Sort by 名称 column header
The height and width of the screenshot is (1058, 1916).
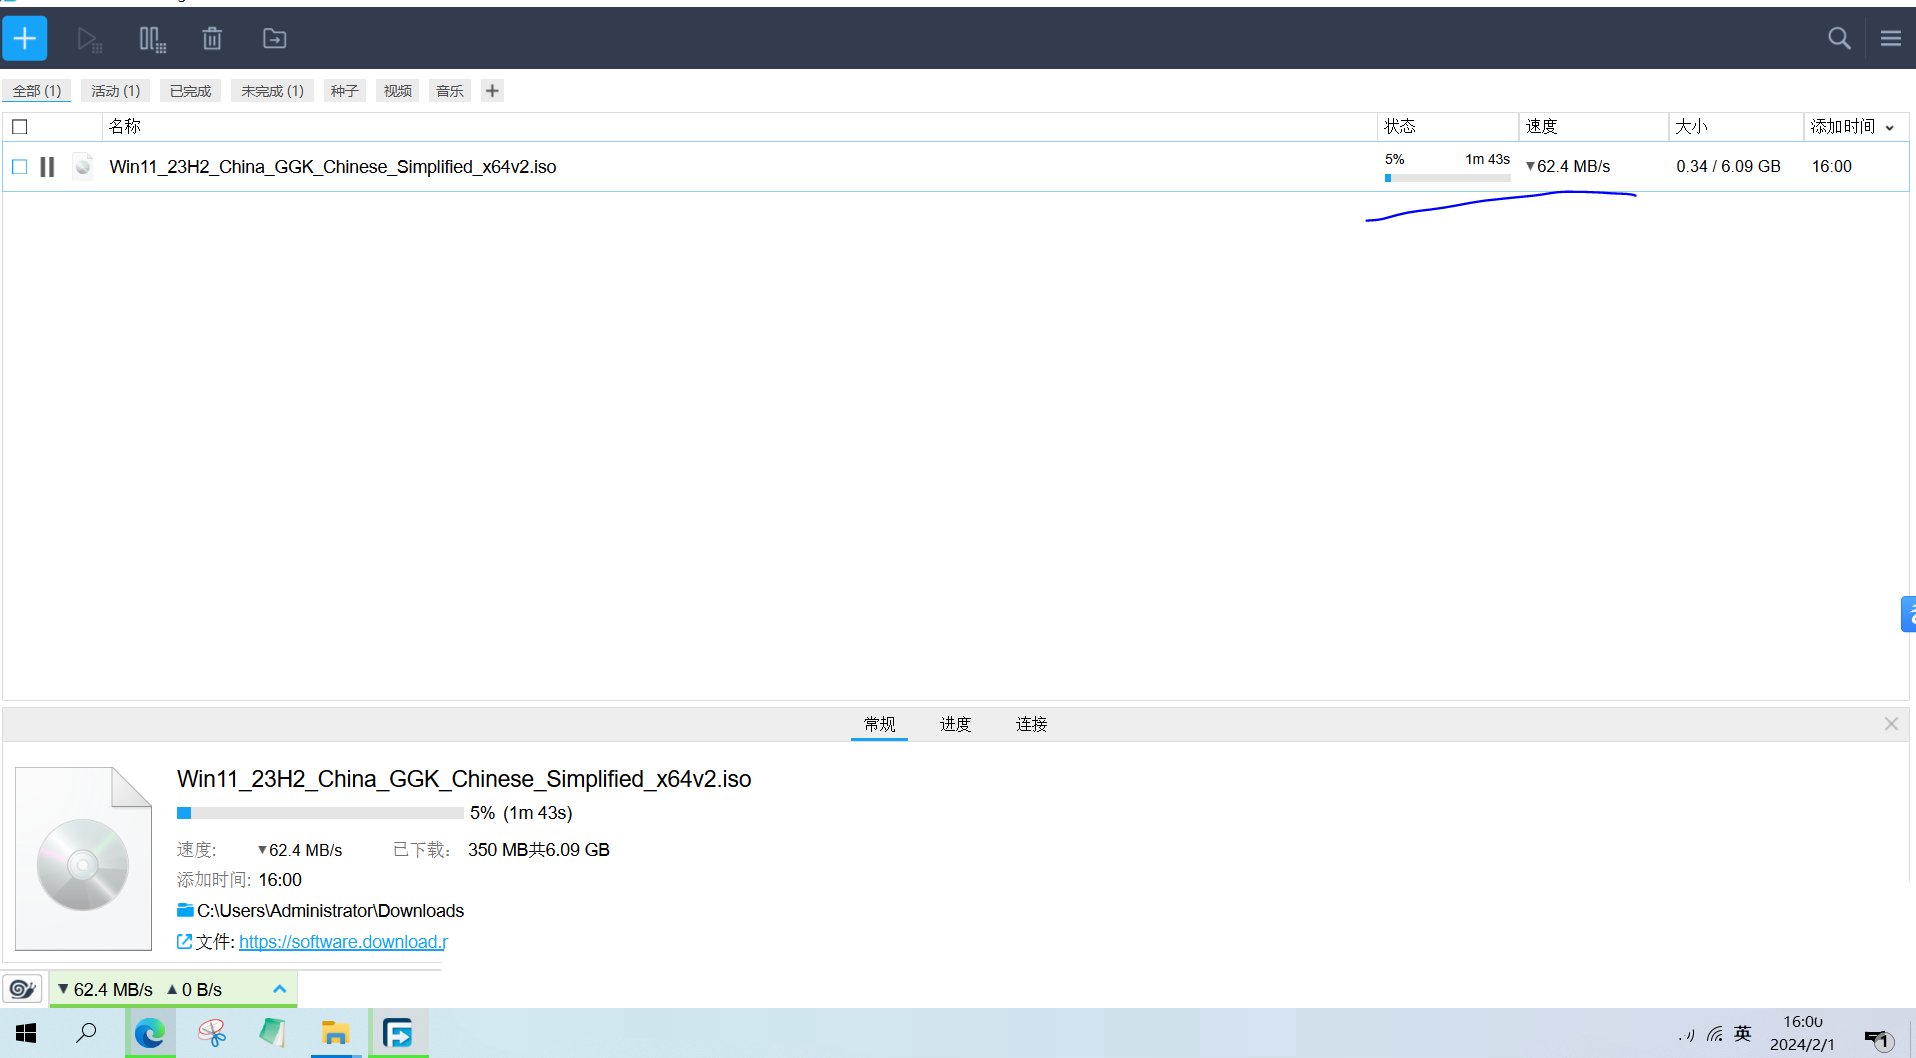[739, 127]
